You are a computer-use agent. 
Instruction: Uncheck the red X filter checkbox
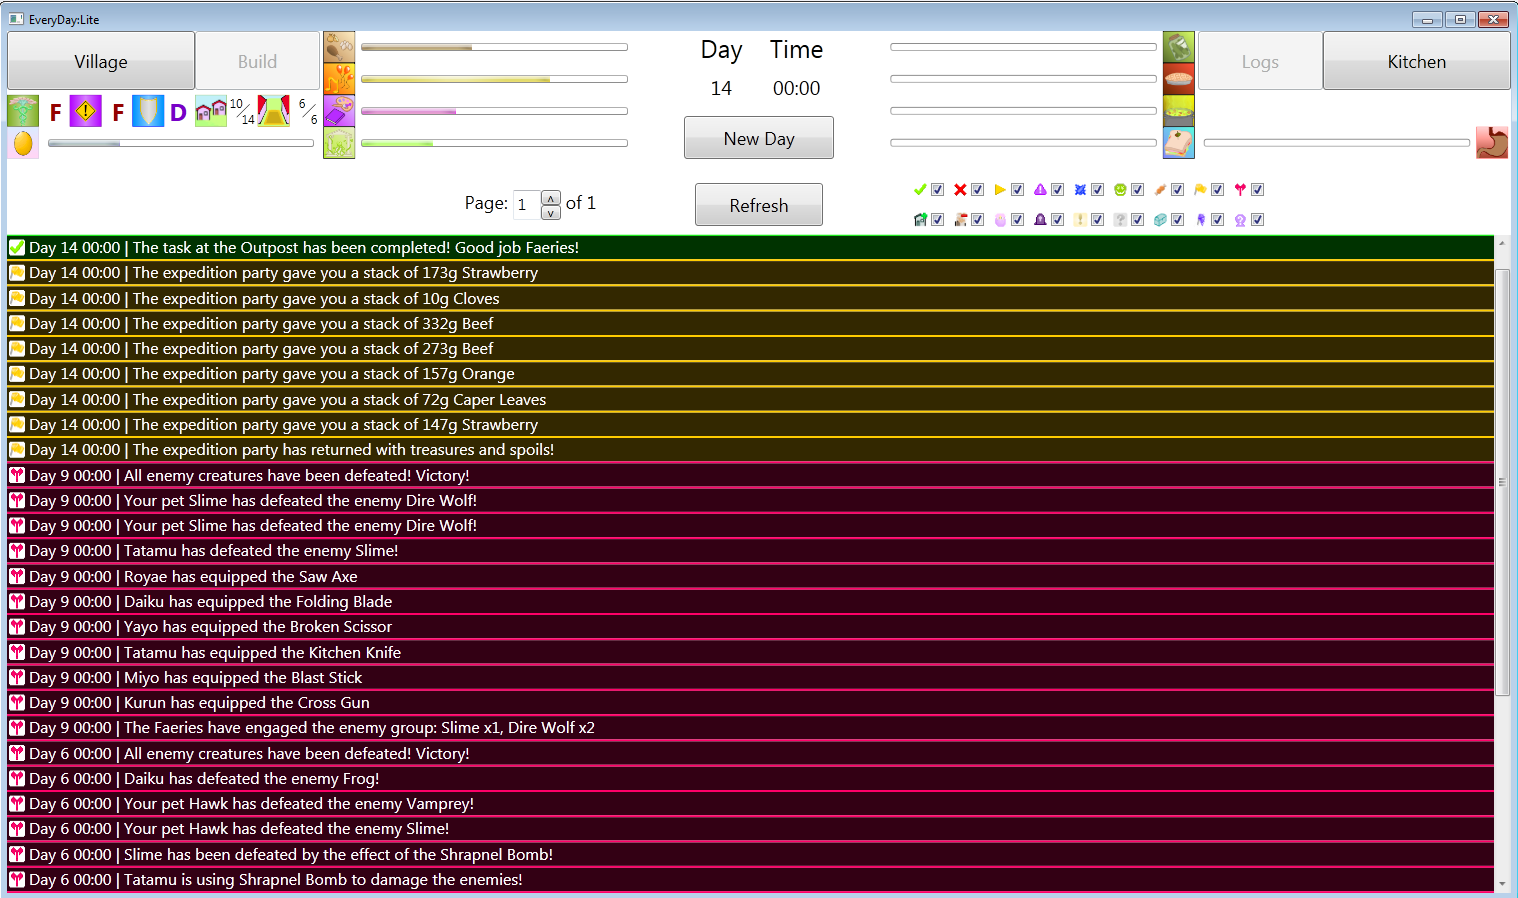(x=978, y=190)
